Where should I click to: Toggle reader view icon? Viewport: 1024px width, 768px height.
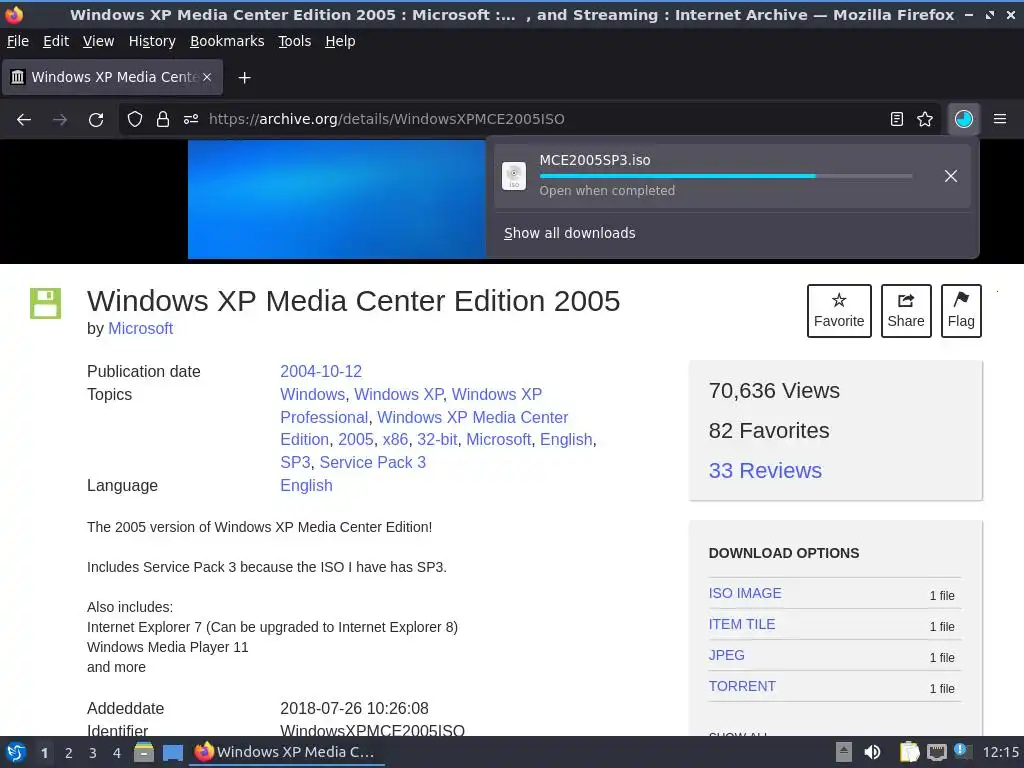click(x=897, y=119)
